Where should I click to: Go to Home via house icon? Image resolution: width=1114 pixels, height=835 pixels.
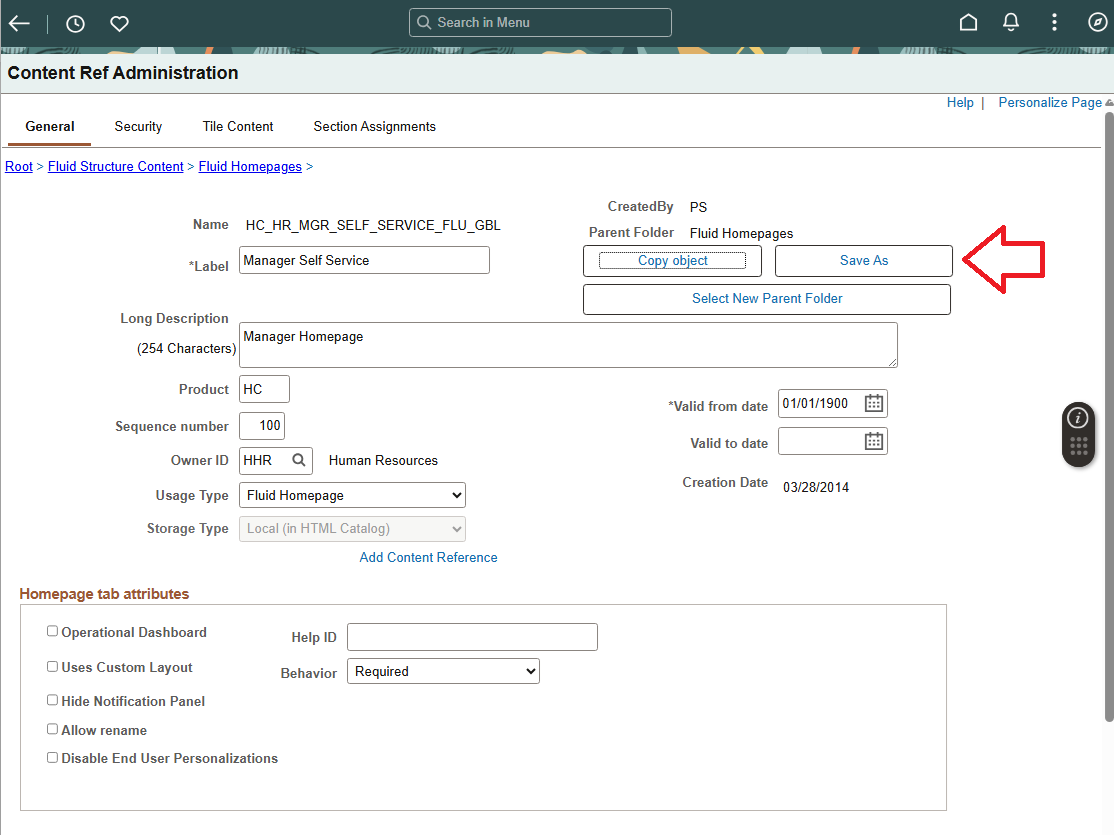click(x=968, y=22)
